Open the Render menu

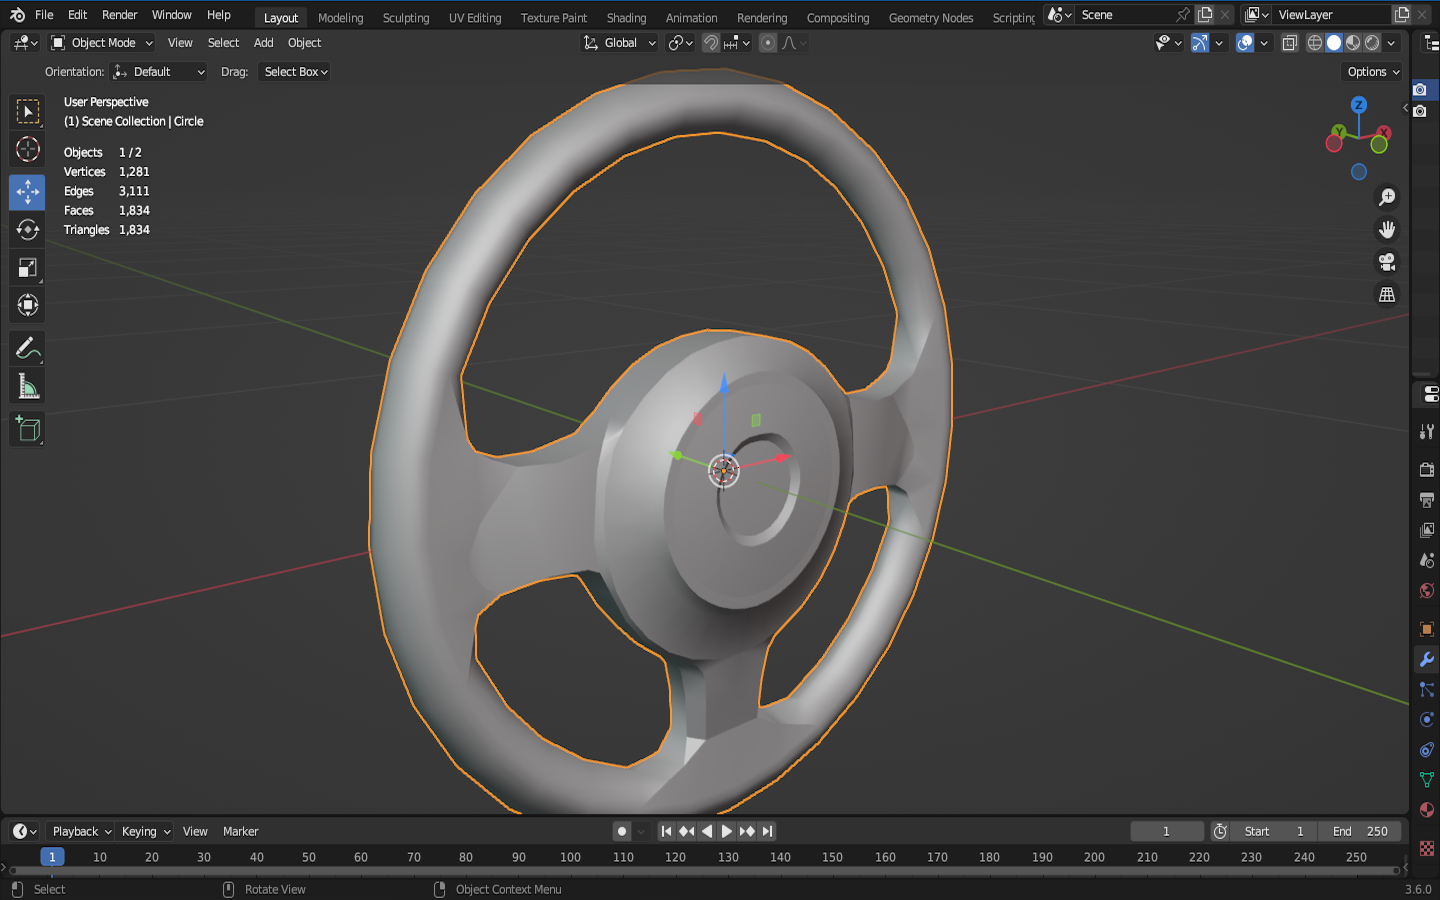(x=119, y=15)
